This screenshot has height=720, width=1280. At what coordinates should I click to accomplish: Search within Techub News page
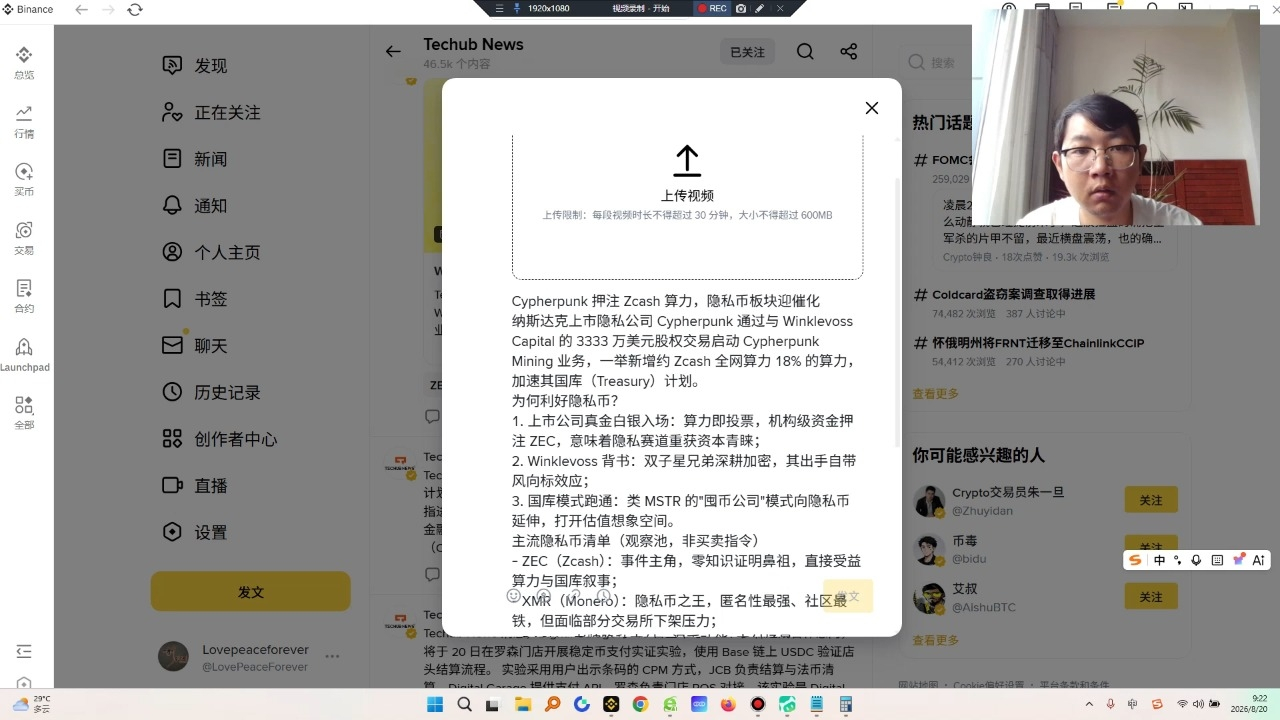(805, 52)
